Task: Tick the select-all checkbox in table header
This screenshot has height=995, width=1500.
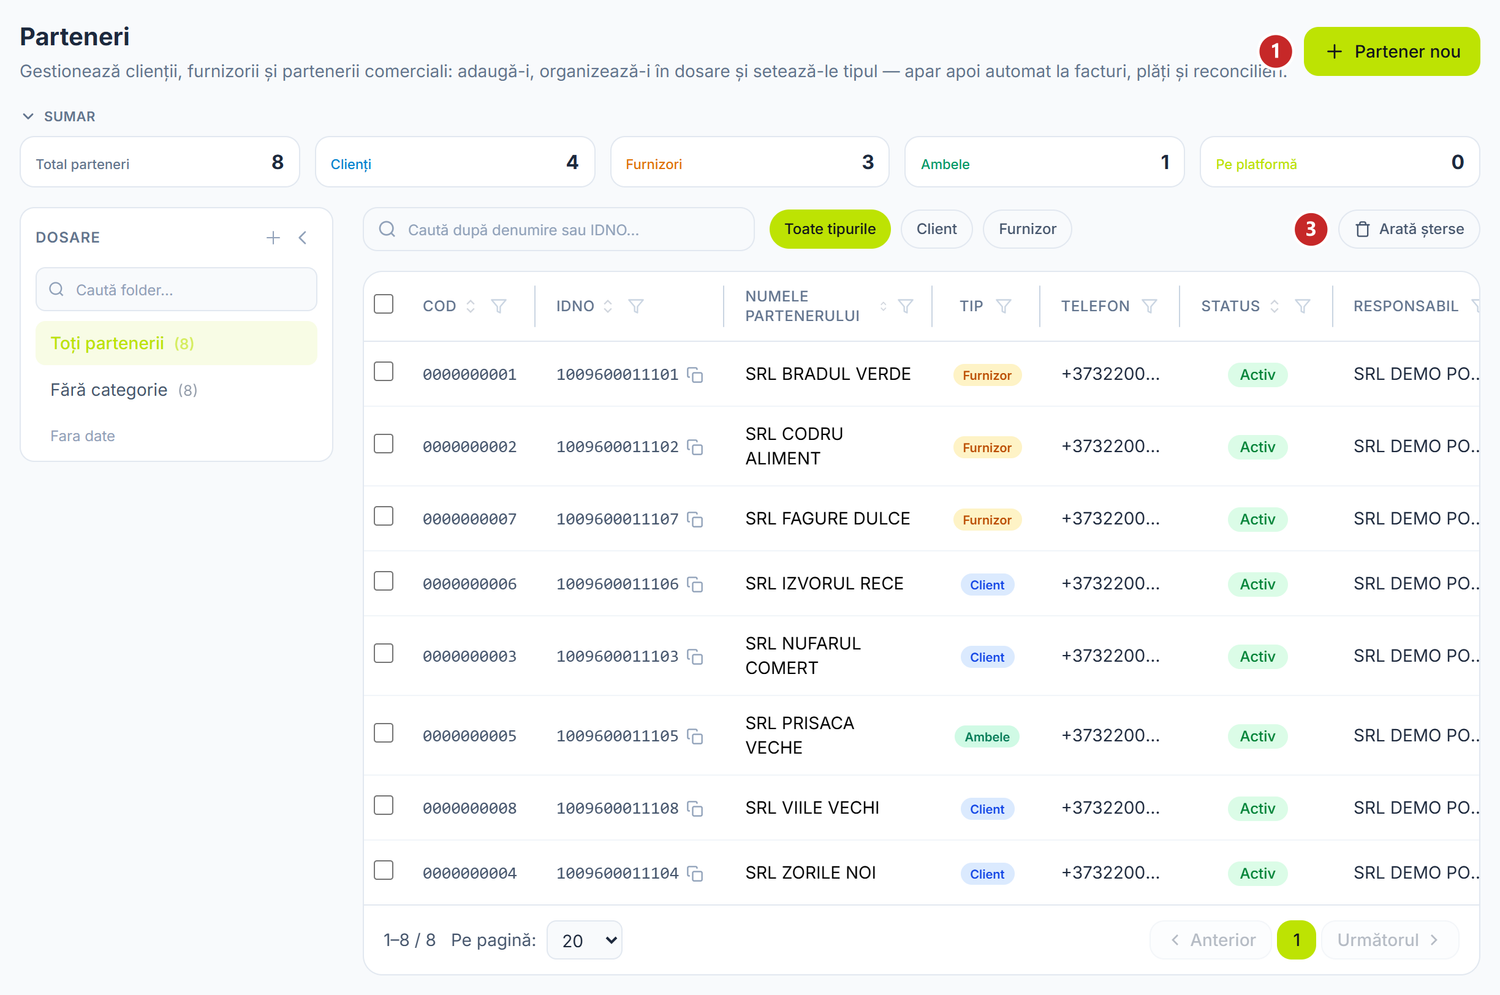Action: [x=384, y=304]
